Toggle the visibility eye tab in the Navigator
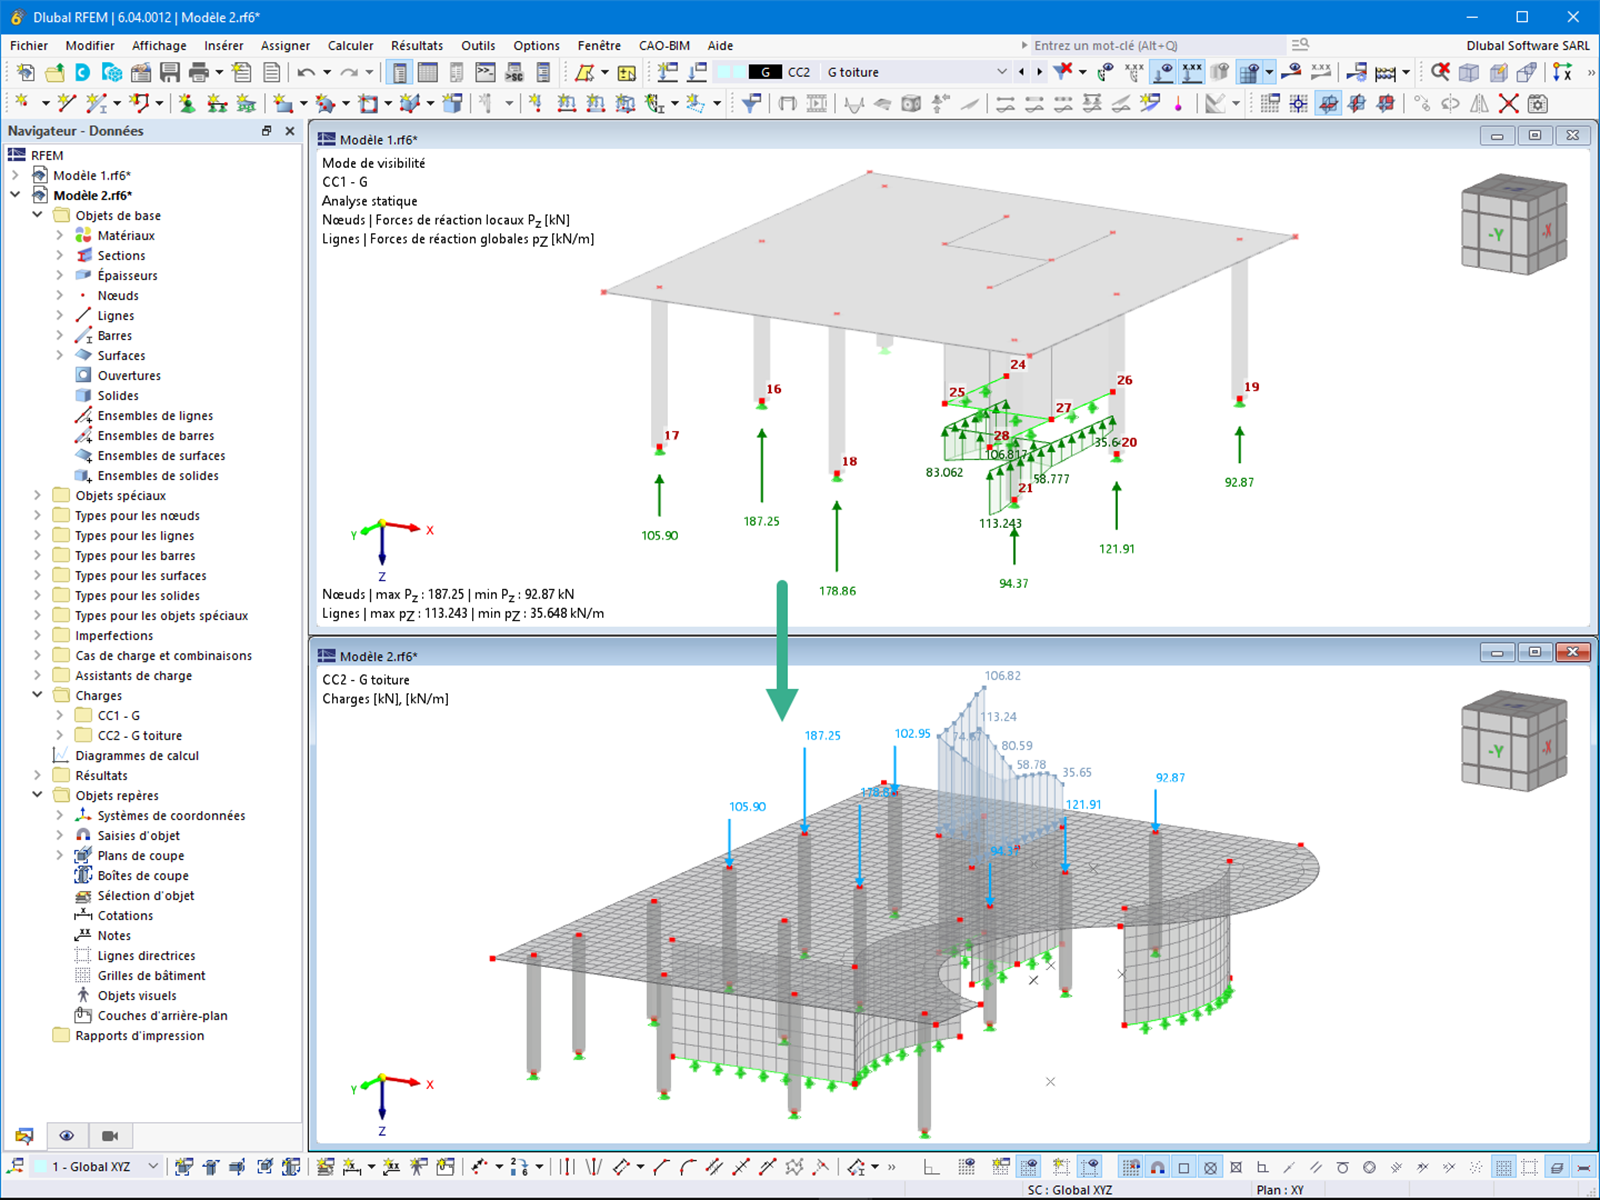 (67, 1136)
